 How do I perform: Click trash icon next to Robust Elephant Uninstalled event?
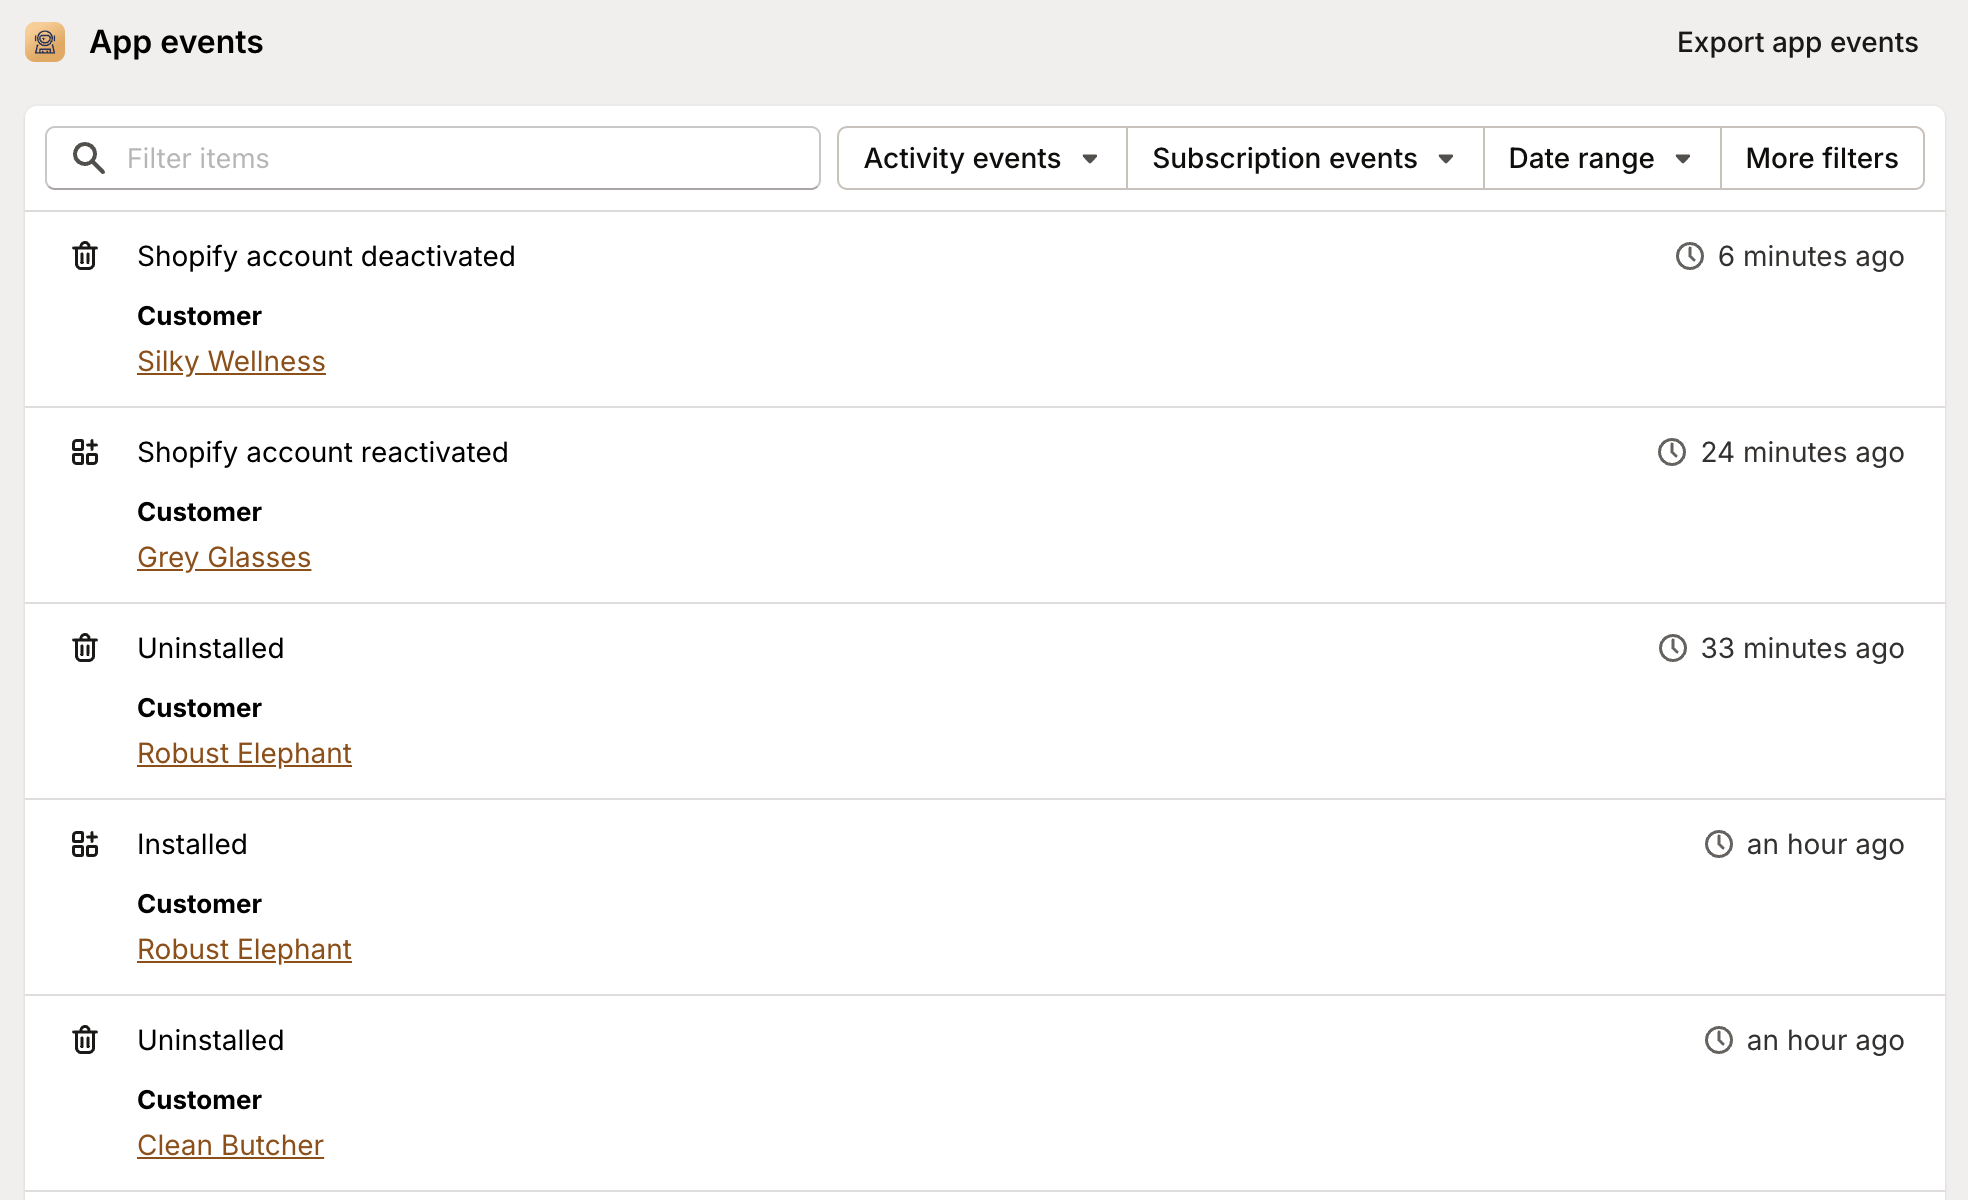85,648
